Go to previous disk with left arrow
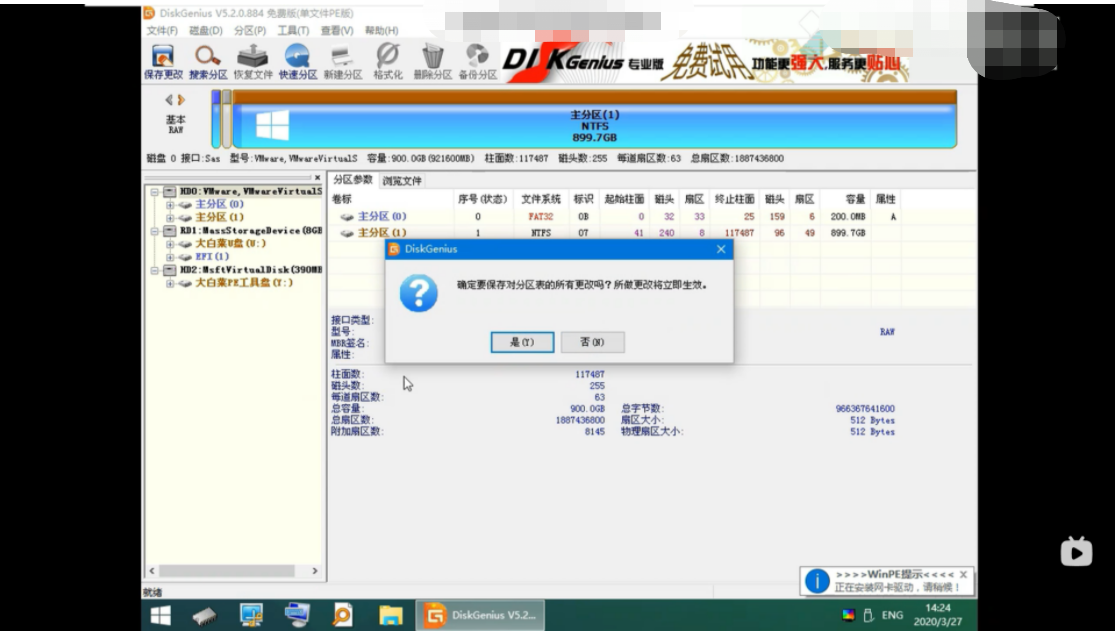The width and height of the screenshot is (1118, 634). [169, 100]
